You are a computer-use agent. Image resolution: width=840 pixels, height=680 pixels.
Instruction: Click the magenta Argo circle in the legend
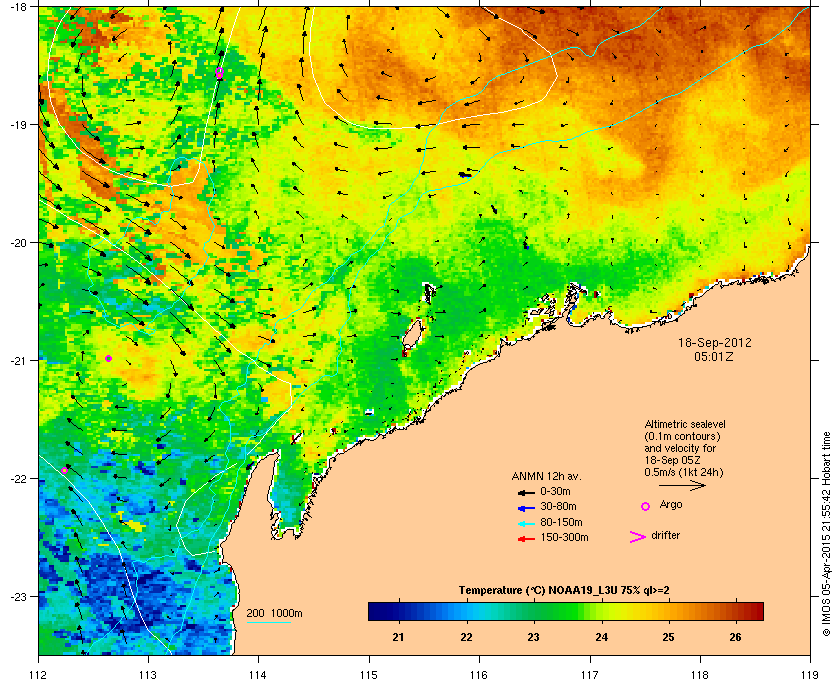[646, 506]
